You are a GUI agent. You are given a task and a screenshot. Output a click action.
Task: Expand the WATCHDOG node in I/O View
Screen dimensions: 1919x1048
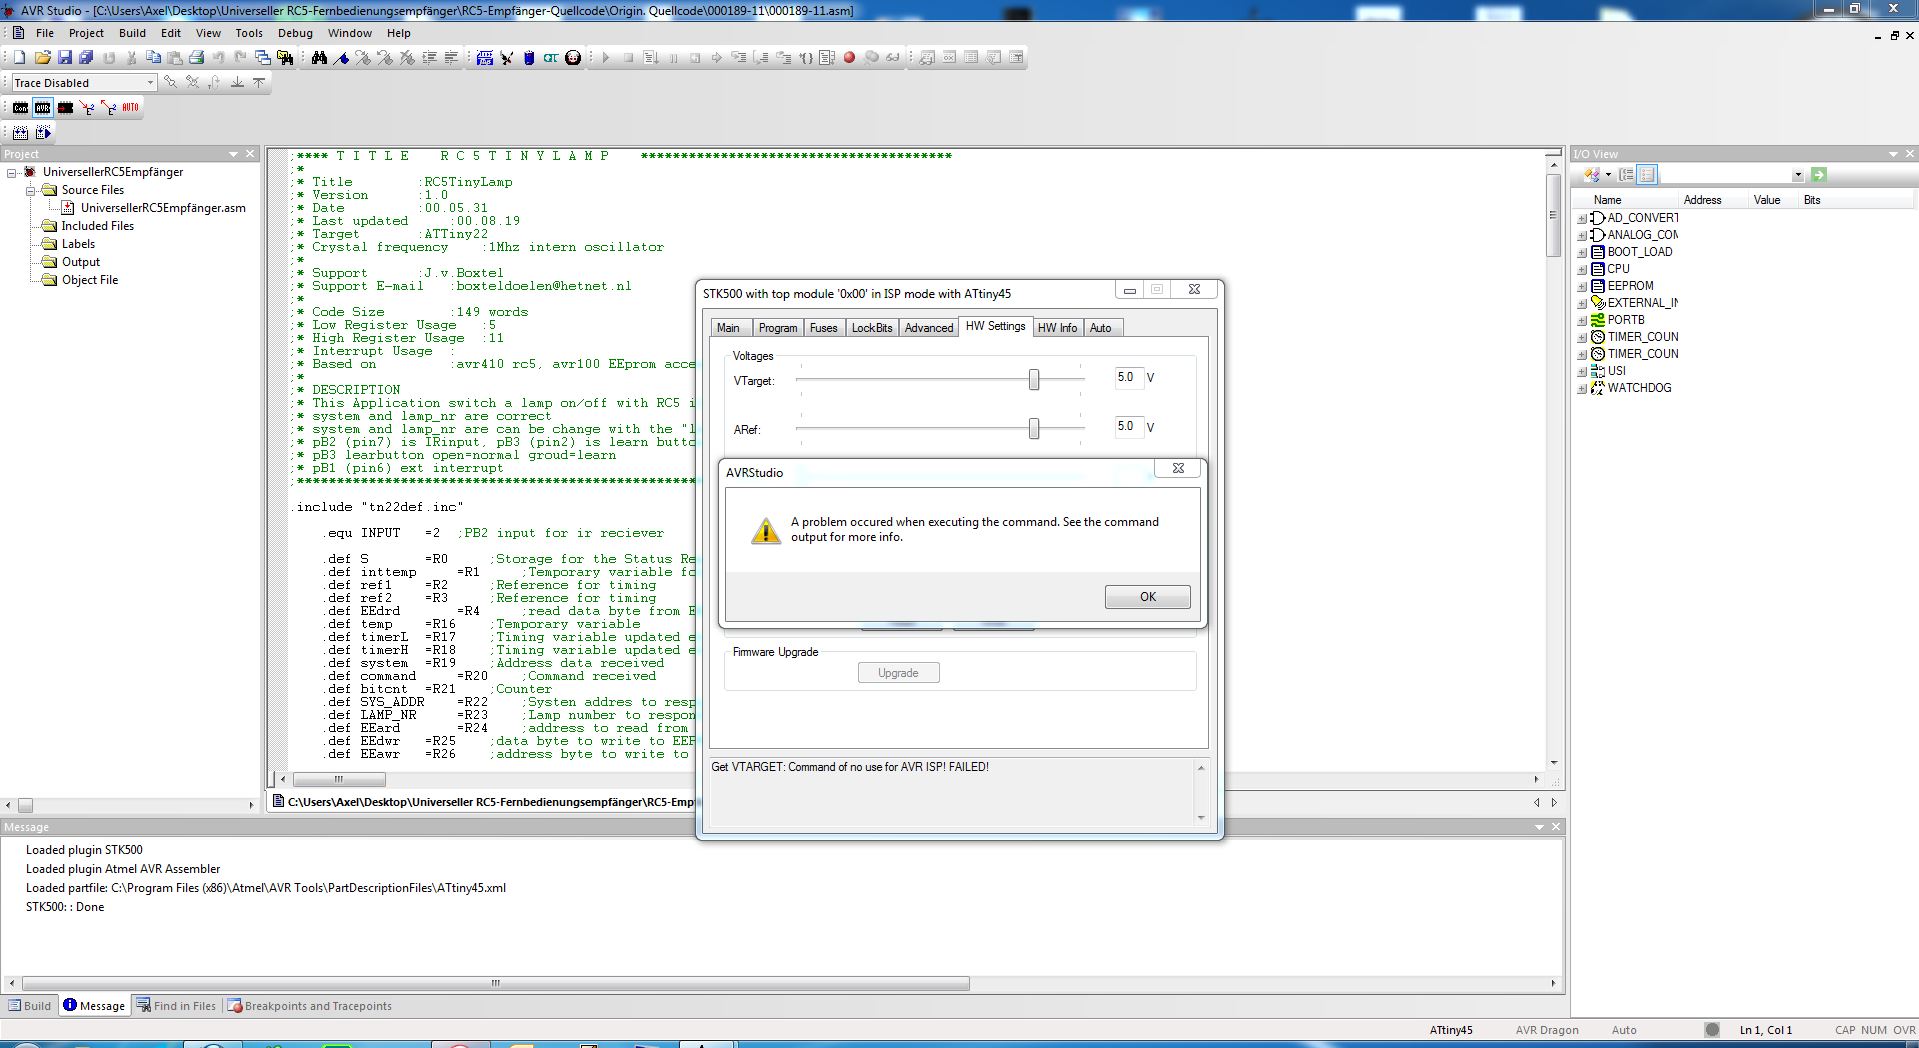click(1582, 388)
